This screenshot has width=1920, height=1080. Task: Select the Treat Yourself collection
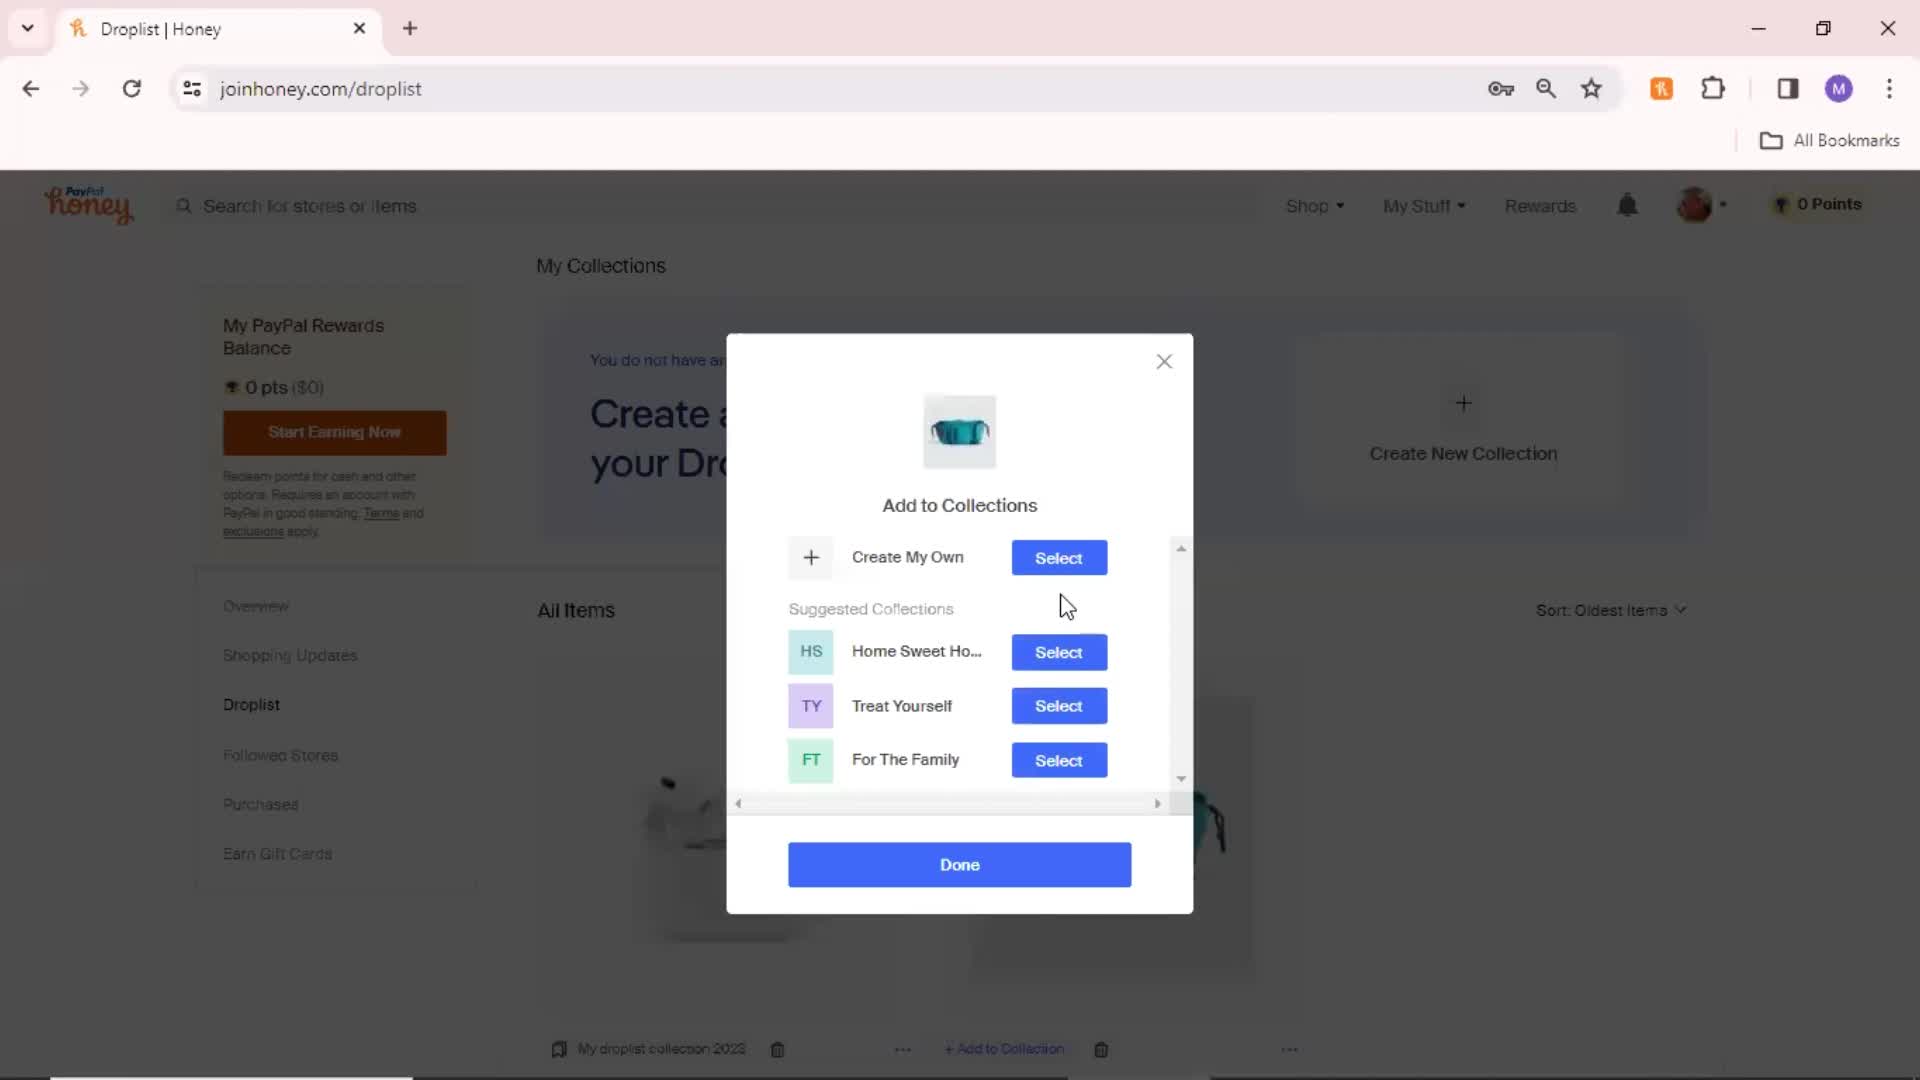pos(1060,705)
